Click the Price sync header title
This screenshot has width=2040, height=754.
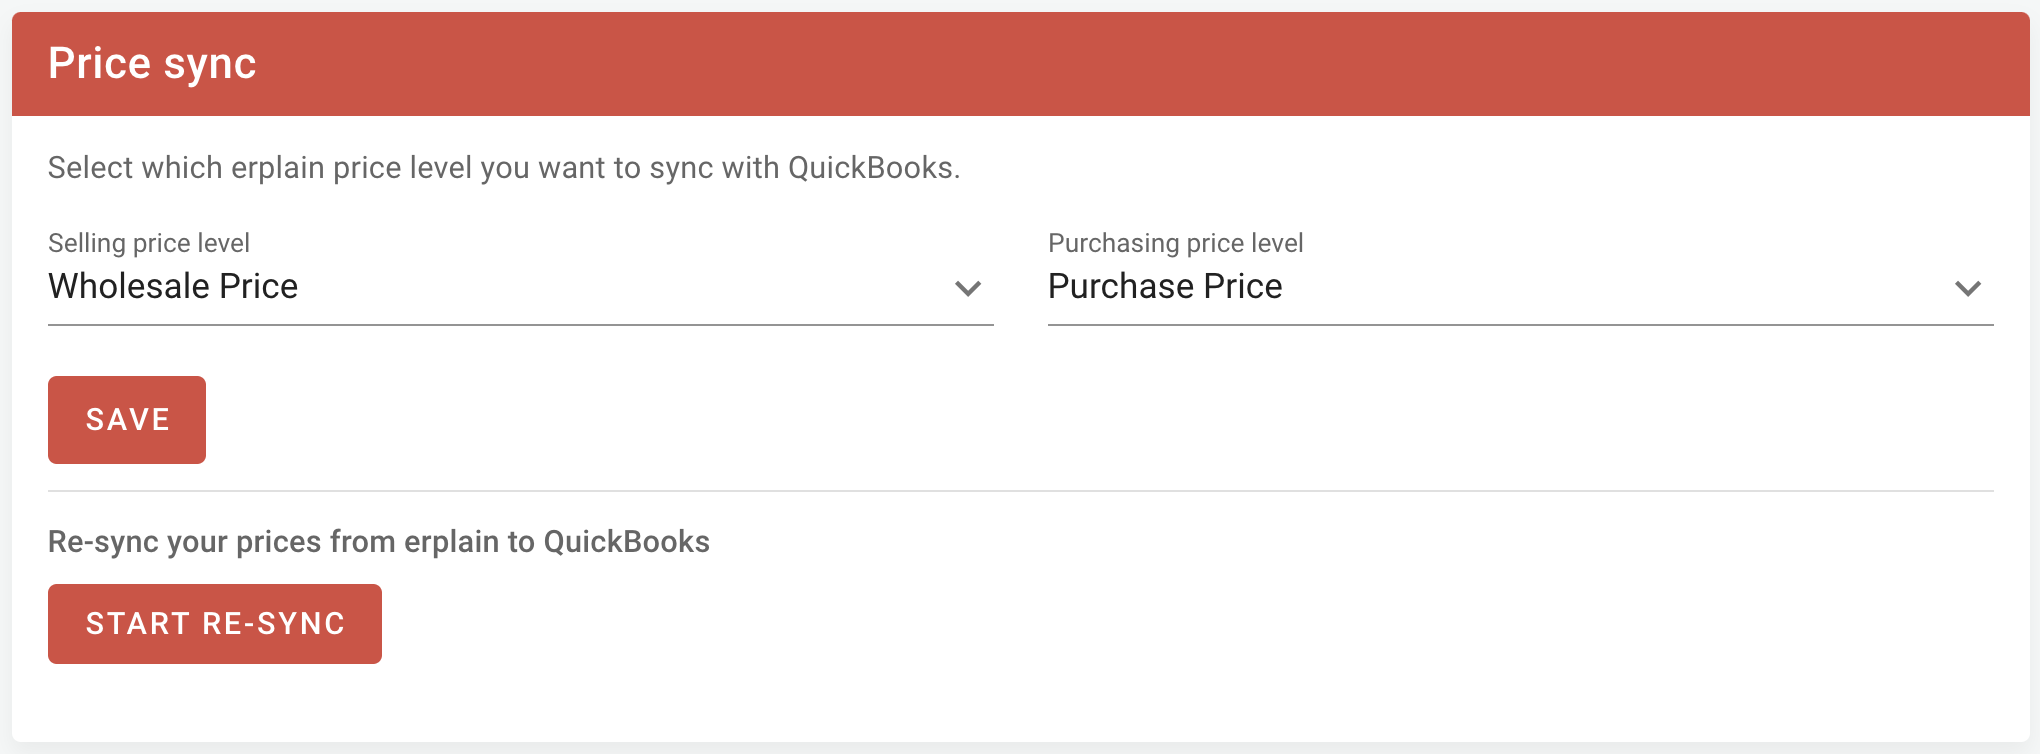[152, 64]
